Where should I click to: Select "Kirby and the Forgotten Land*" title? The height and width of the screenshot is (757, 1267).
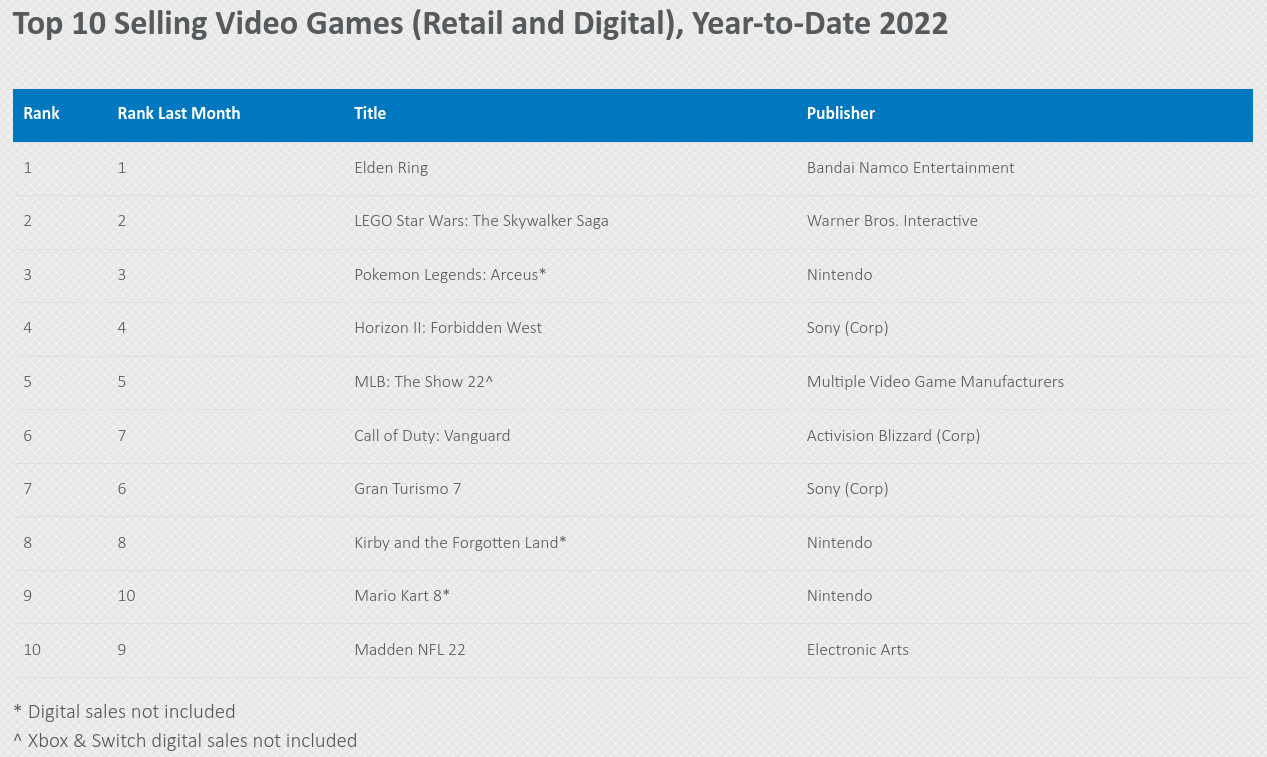460,543
